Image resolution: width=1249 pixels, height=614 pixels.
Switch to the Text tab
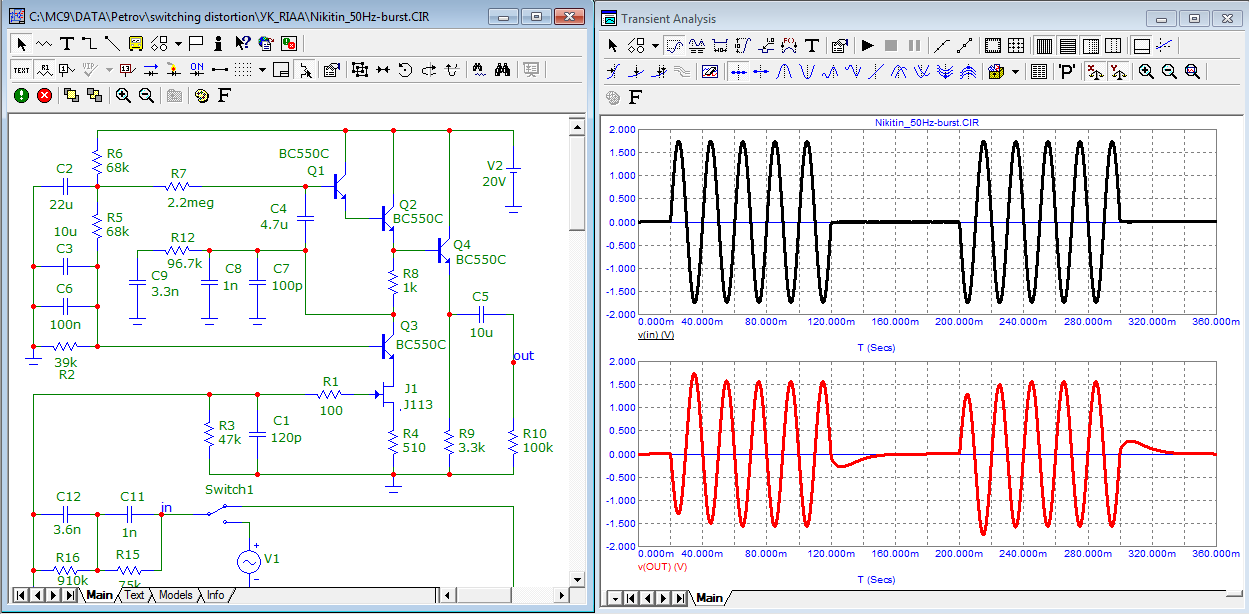tap(134, 596)
